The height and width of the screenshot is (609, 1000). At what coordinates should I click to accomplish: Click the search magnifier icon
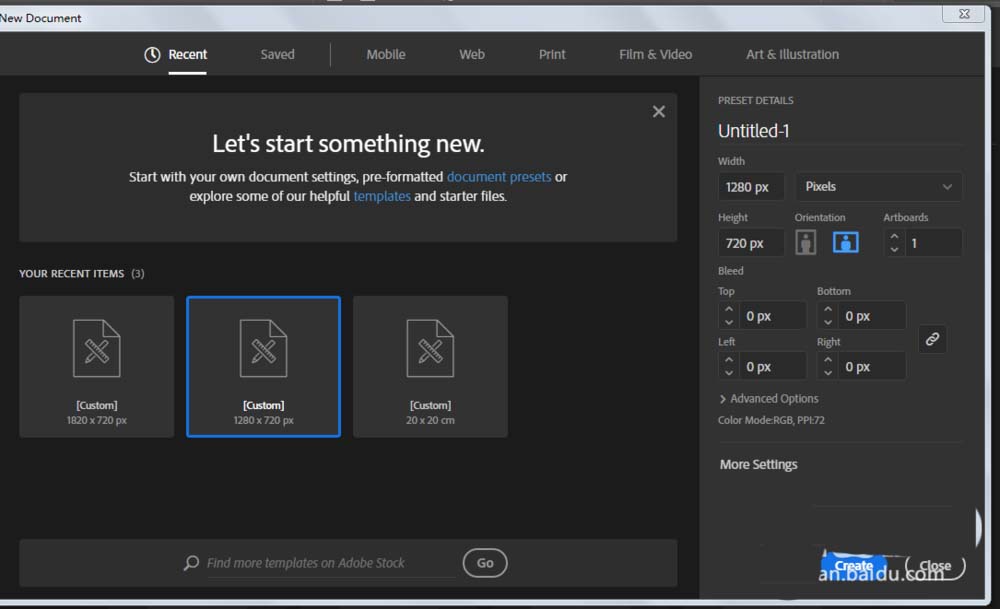pyautogui.click(x=191, y=563)
